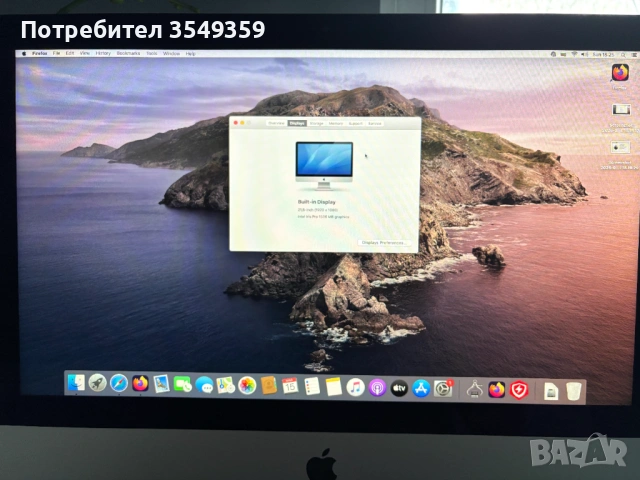
Task: Open red shield security app in Dock
Action: pyautogui.click(x=519, y=390)
